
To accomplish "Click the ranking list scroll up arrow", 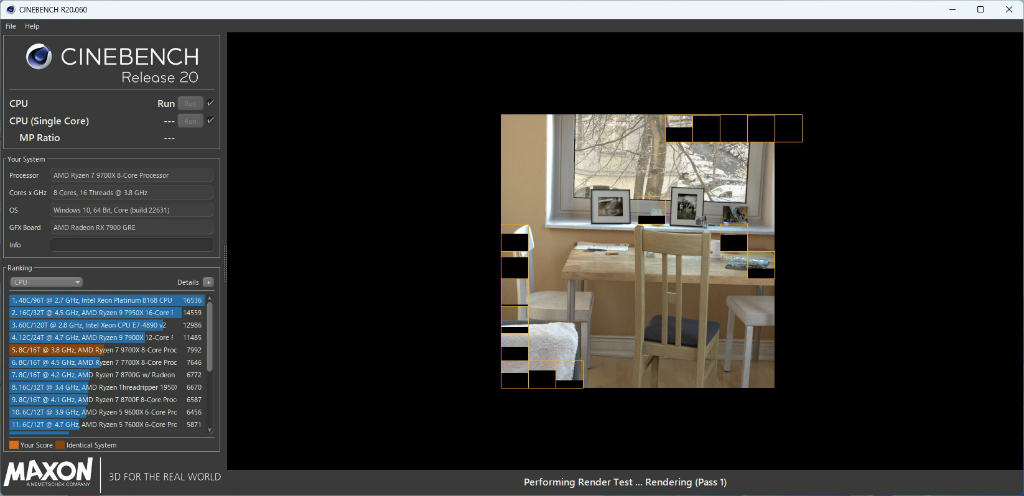I will pyautogui.click(x=210, y=298).
